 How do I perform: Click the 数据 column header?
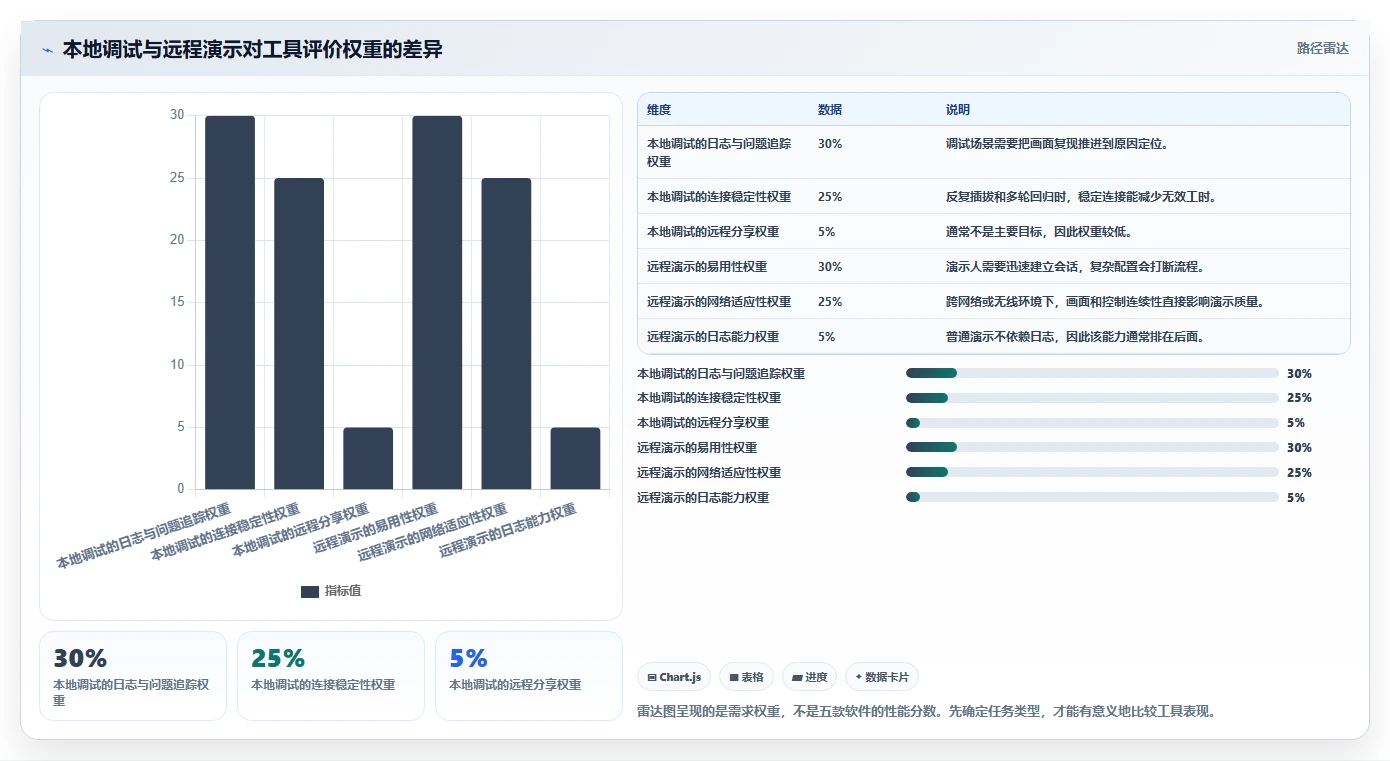[830, 110]
